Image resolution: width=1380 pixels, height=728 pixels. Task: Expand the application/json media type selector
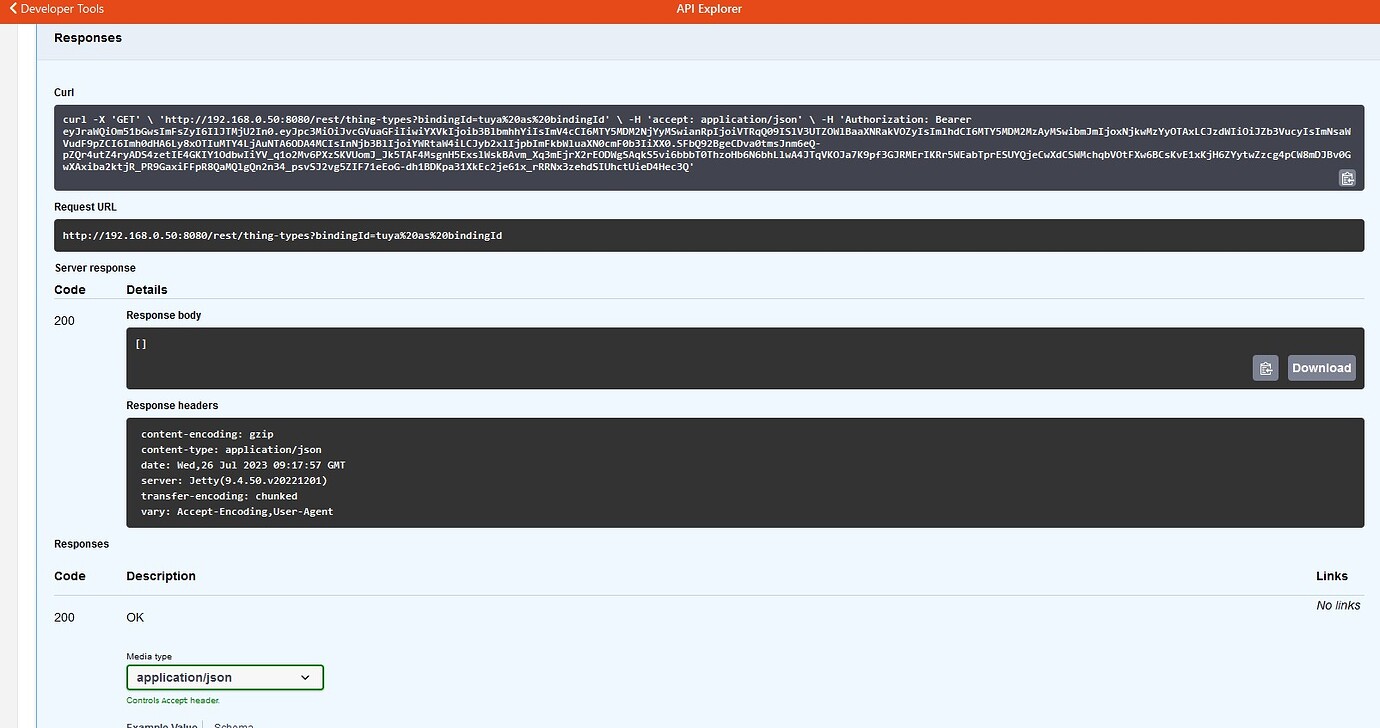pyautogui.click(x=224, y=677)
